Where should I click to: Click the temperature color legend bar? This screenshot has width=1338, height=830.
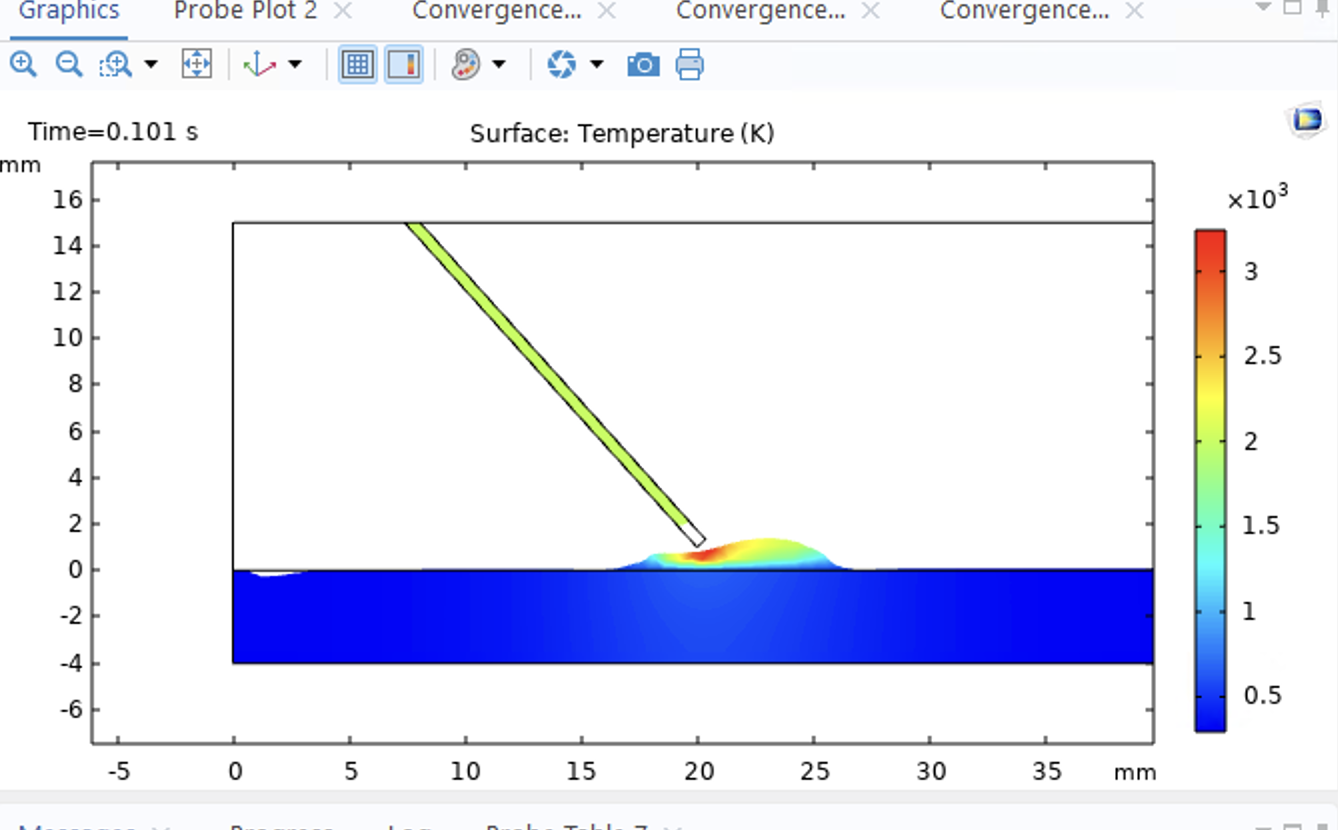click(1210, 480)
